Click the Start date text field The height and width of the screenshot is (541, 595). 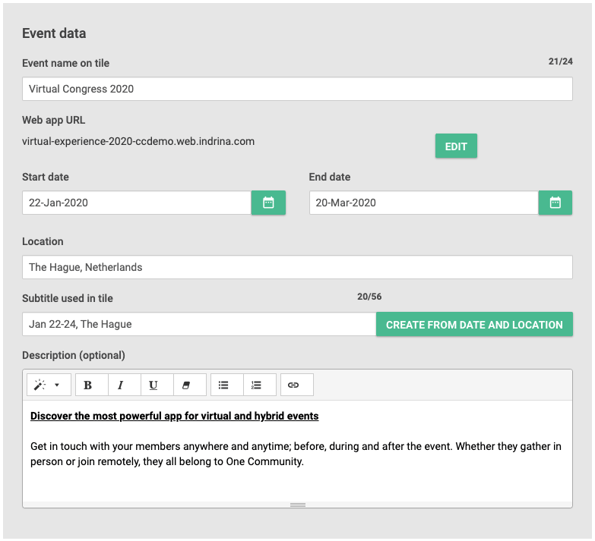pos(137,203)
